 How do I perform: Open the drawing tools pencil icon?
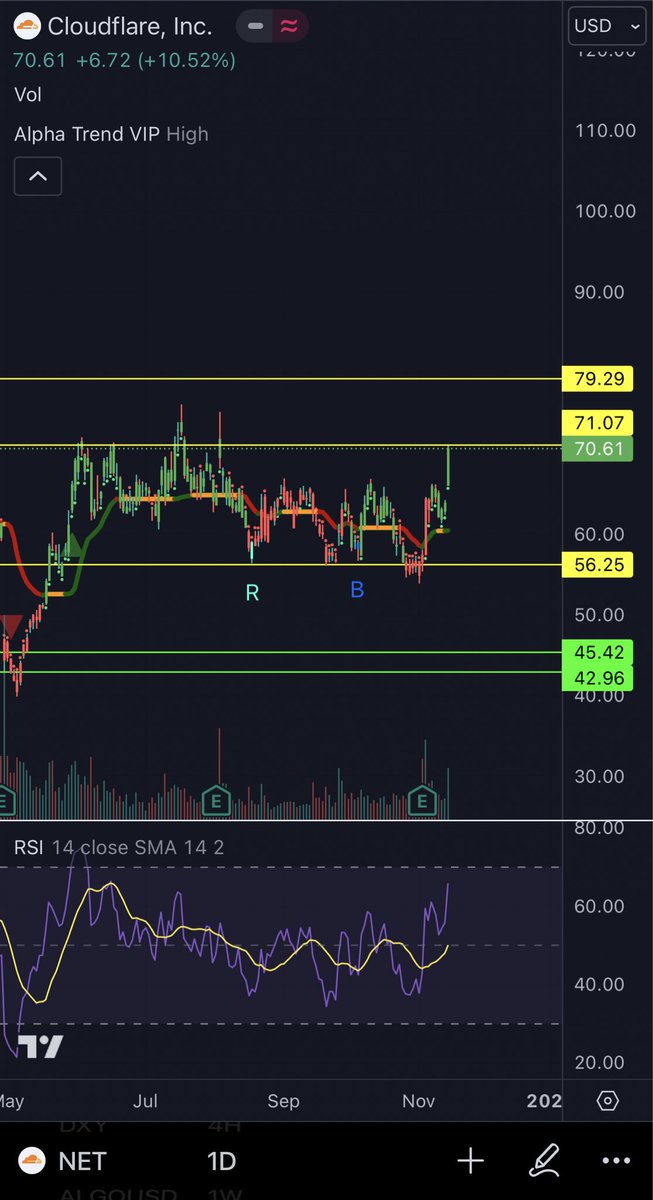(545, 1161)
